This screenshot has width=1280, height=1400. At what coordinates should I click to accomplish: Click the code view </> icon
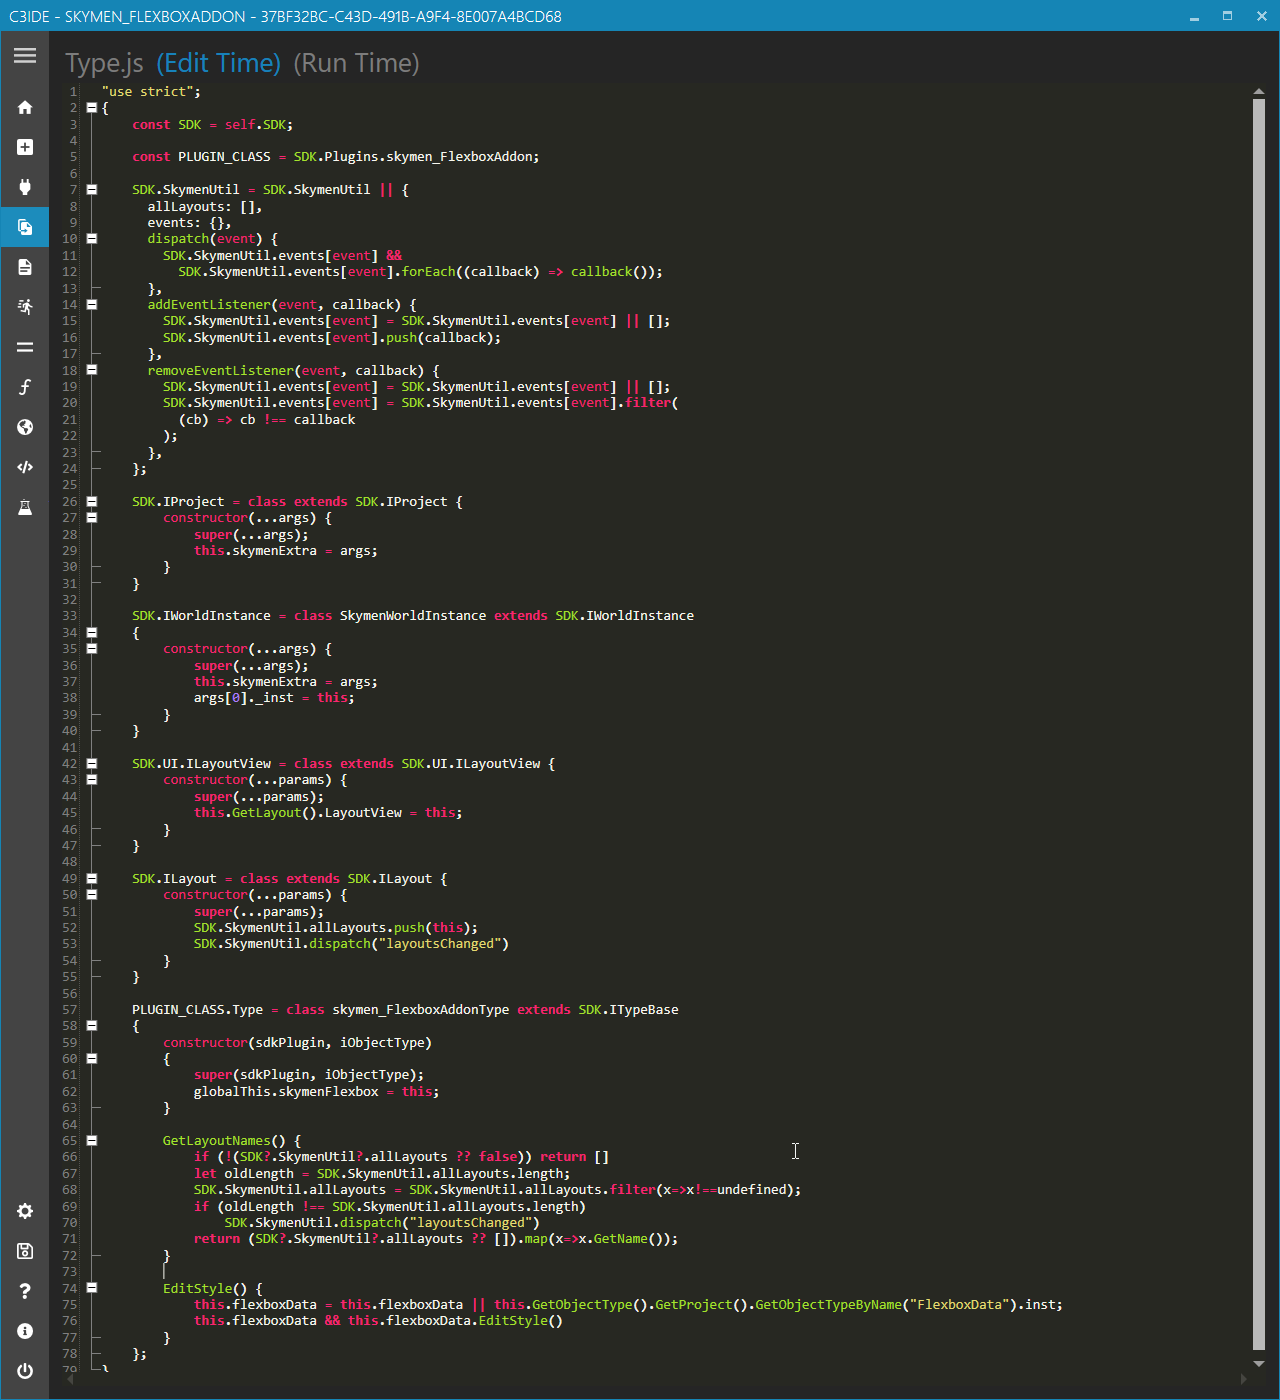pyautogui.click(x=25, y=467)
